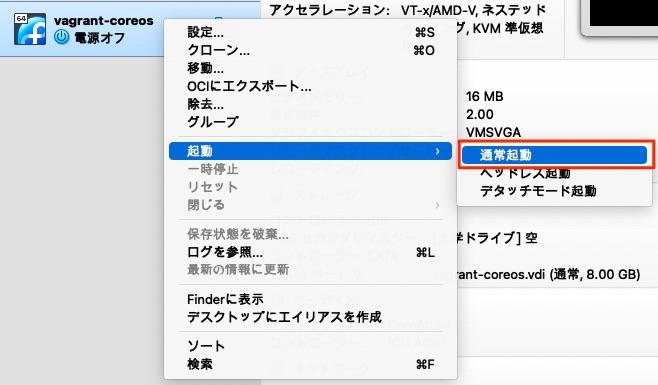Open 設定... from the context menu
This screenshot has height=385, width=658.
[311, 32]
